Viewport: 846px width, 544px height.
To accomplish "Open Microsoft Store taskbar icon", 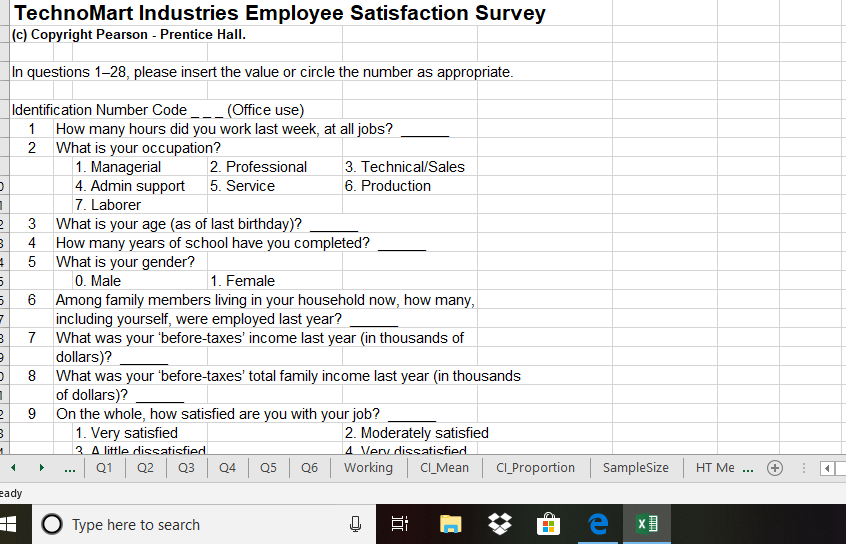I will [x=549, y=524].
